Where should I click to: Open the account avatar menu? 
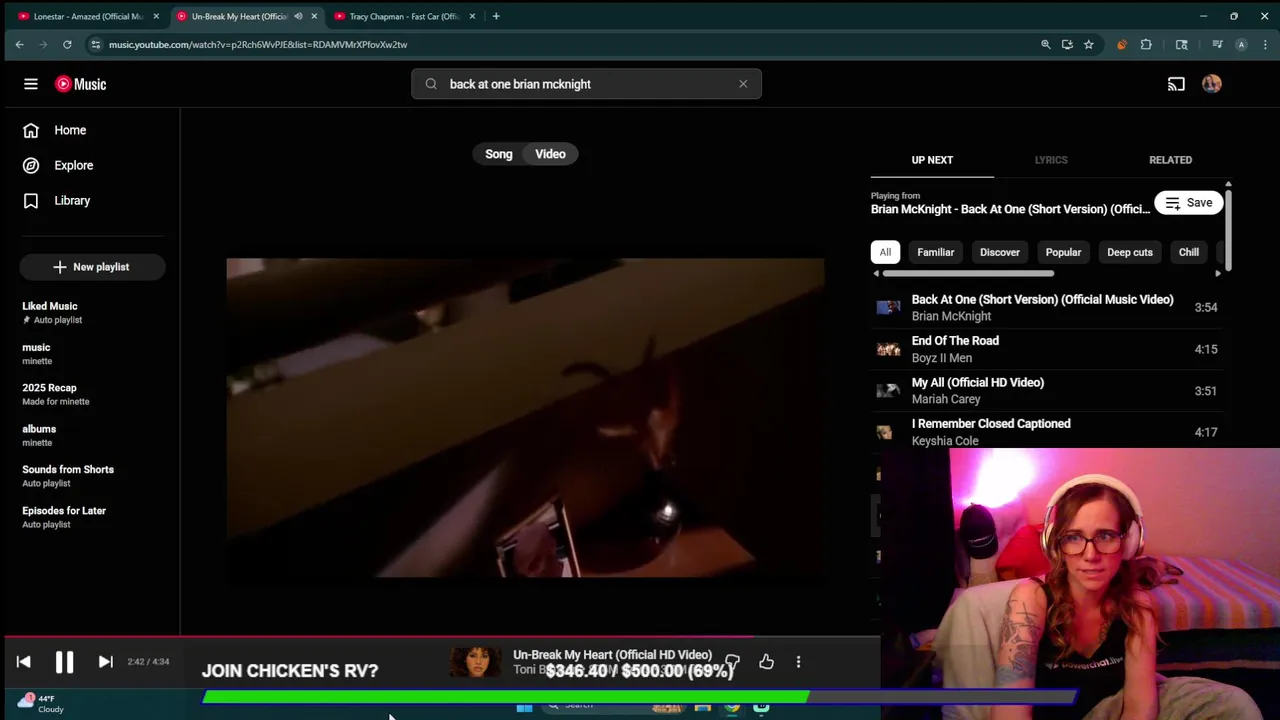pos(1212,84)
